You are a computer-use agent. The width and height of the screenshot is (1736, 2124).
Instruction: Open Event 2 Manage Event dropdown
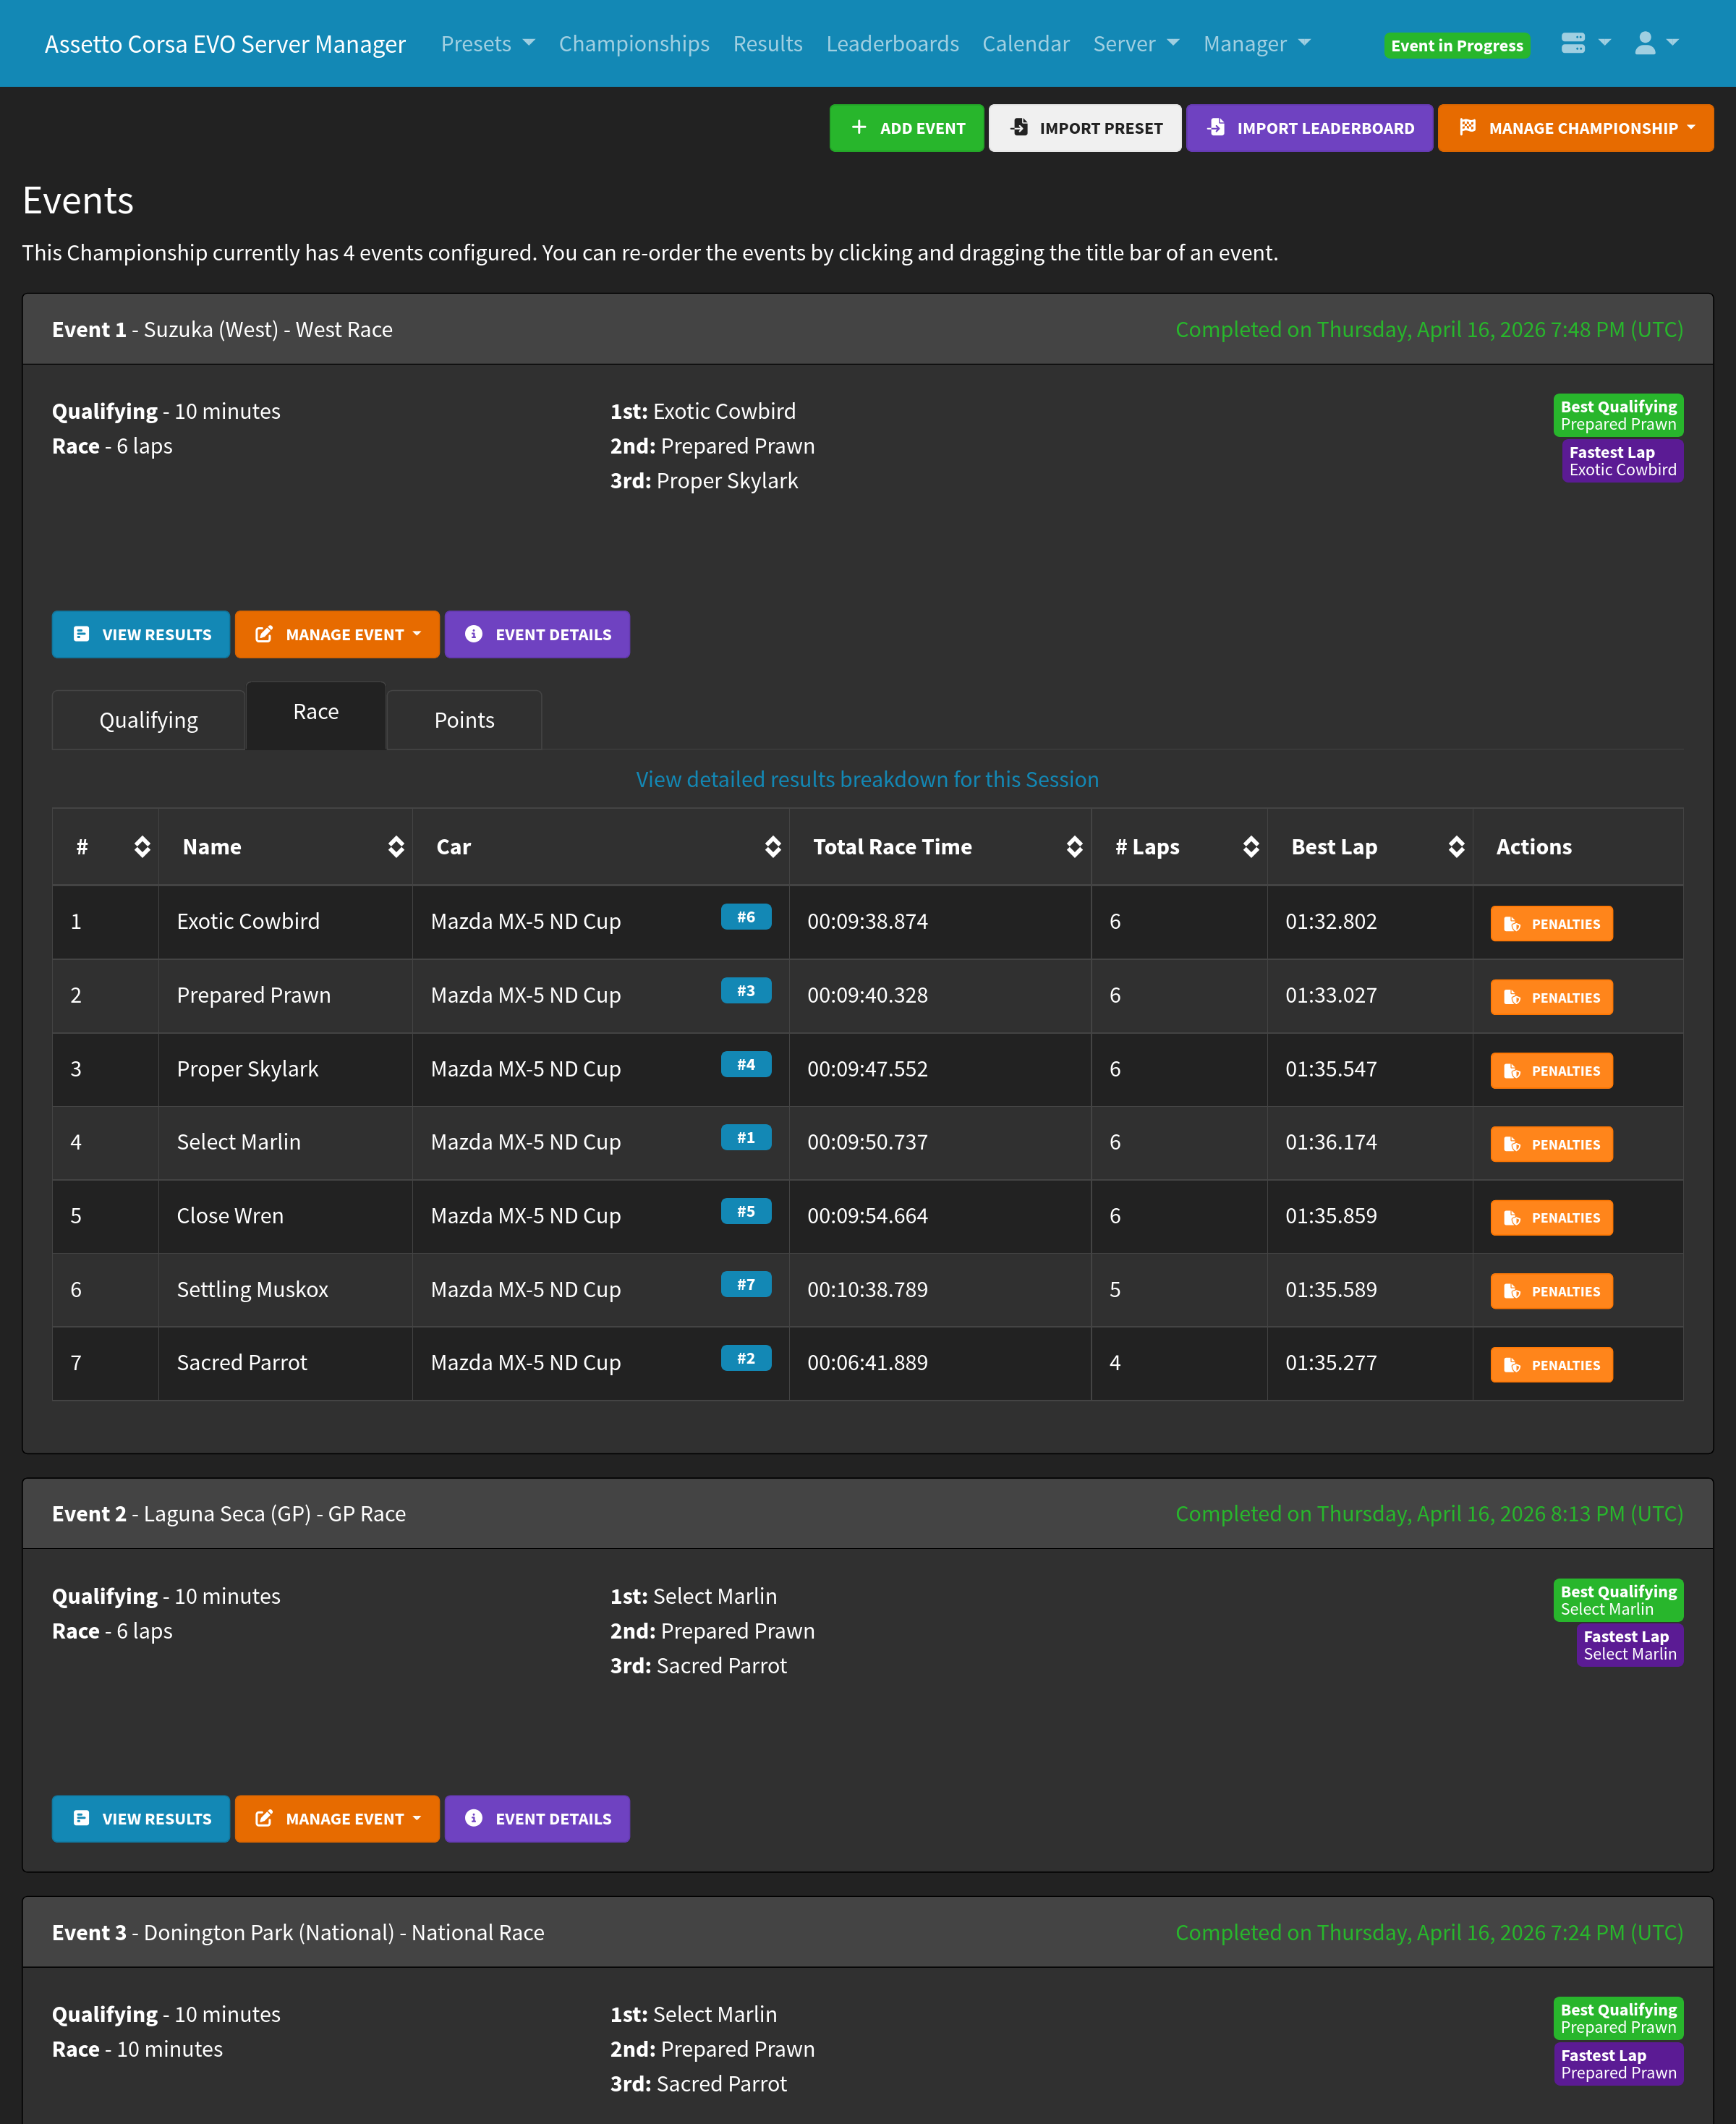337,1818
